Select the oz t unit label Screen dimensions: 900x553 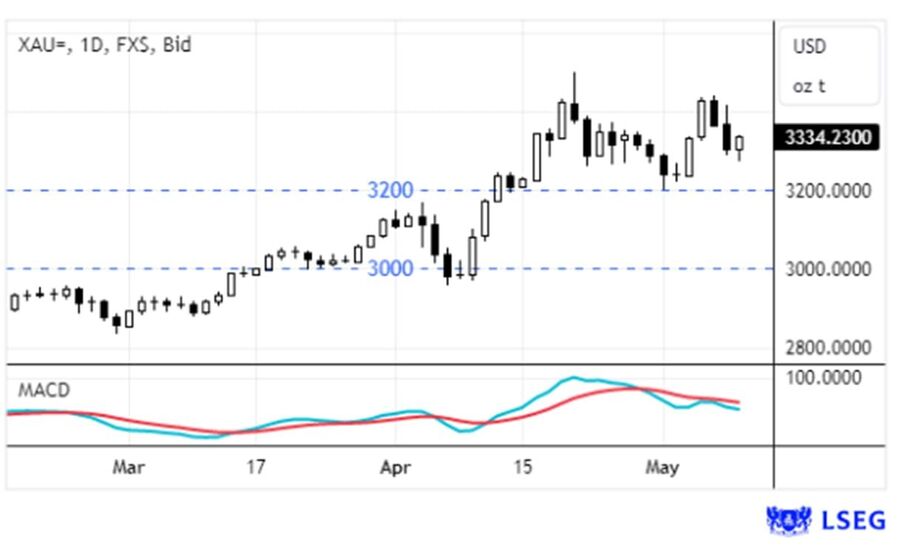point(809,86)
